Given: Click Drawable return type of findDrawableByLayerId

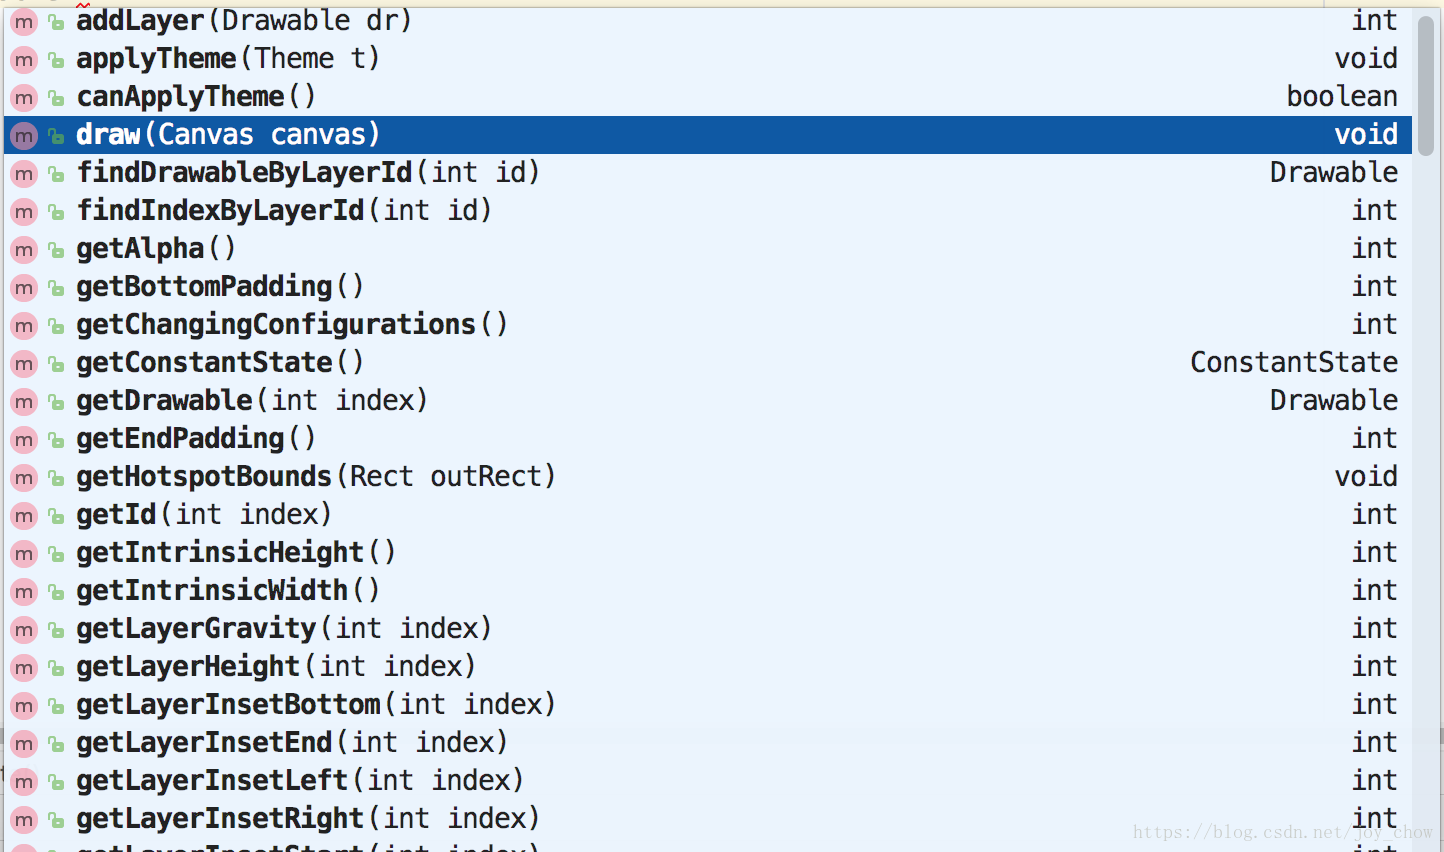Looking at the screenshot, I should point(1334,172).
